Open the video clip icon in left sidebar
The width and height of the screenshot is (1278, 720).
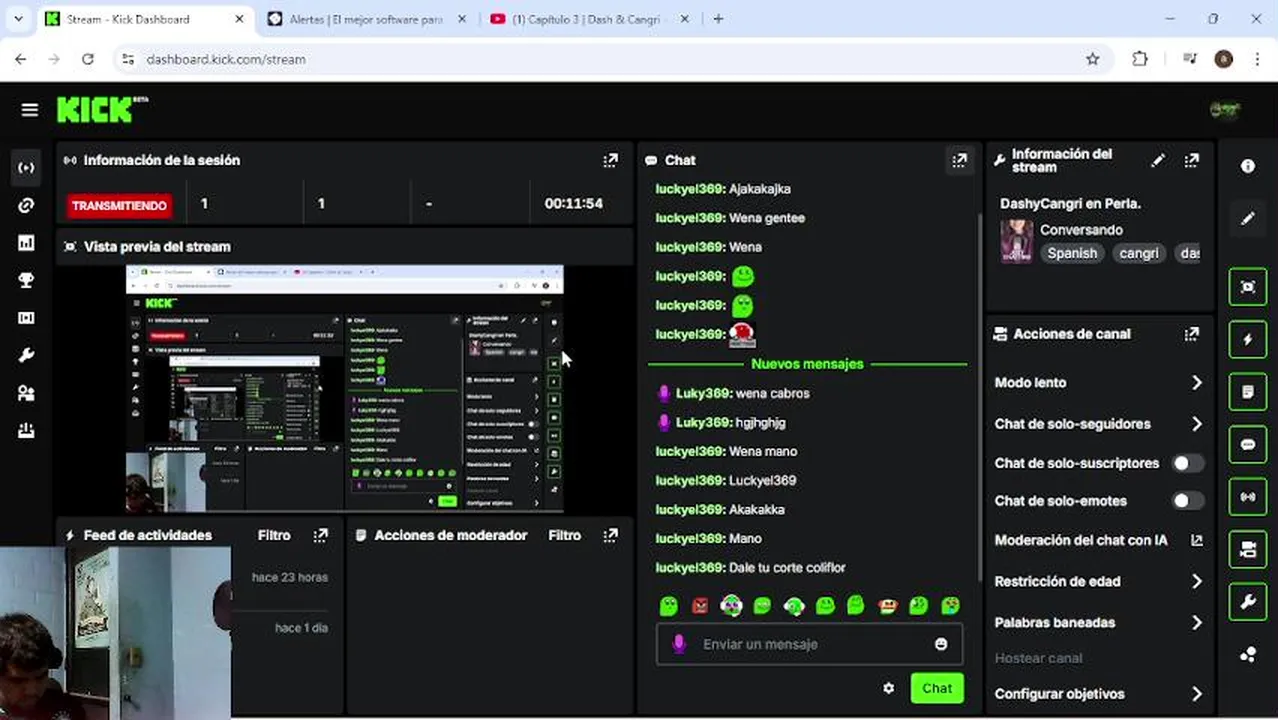26,318
